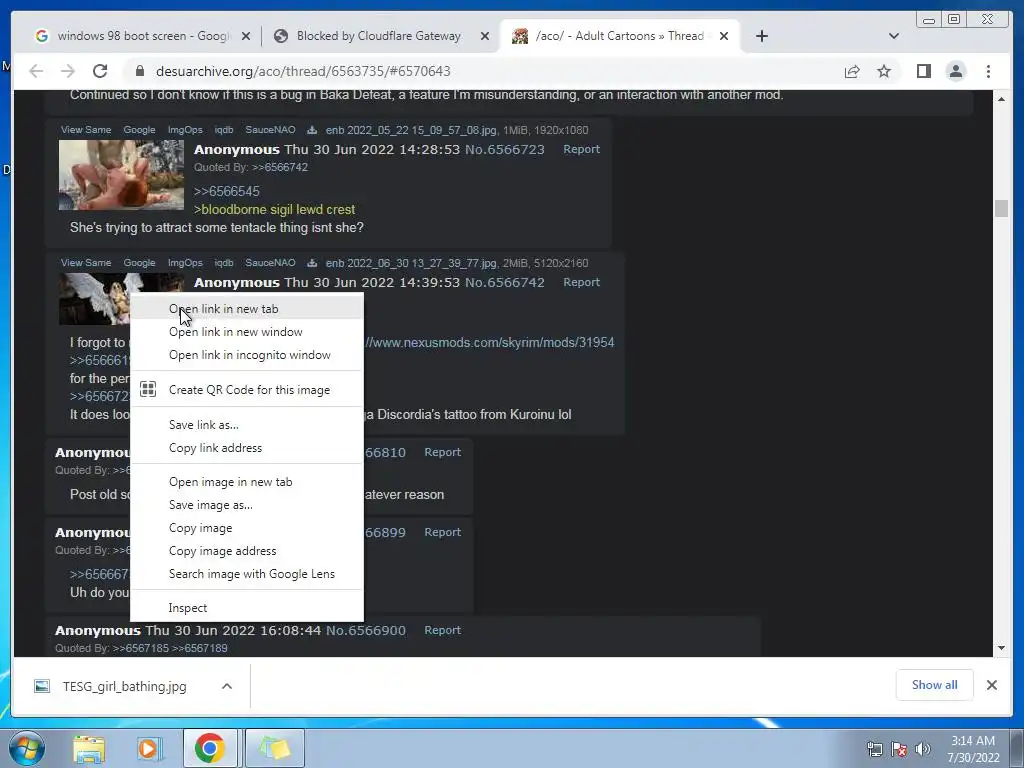Select Create QR Code for this image
This screenshot has width=1024, height=768.
[247, 390]
